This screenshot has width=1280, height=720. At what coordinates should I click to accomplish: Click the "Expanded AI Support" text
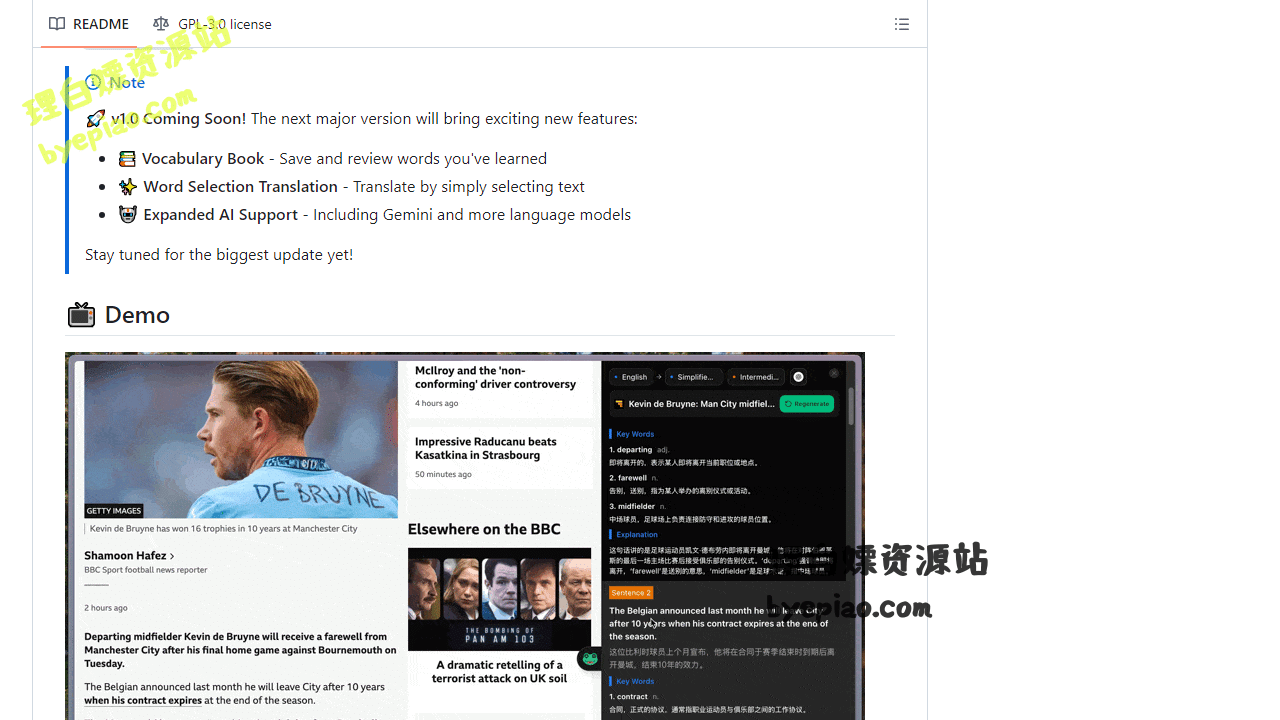coord(220,214)
